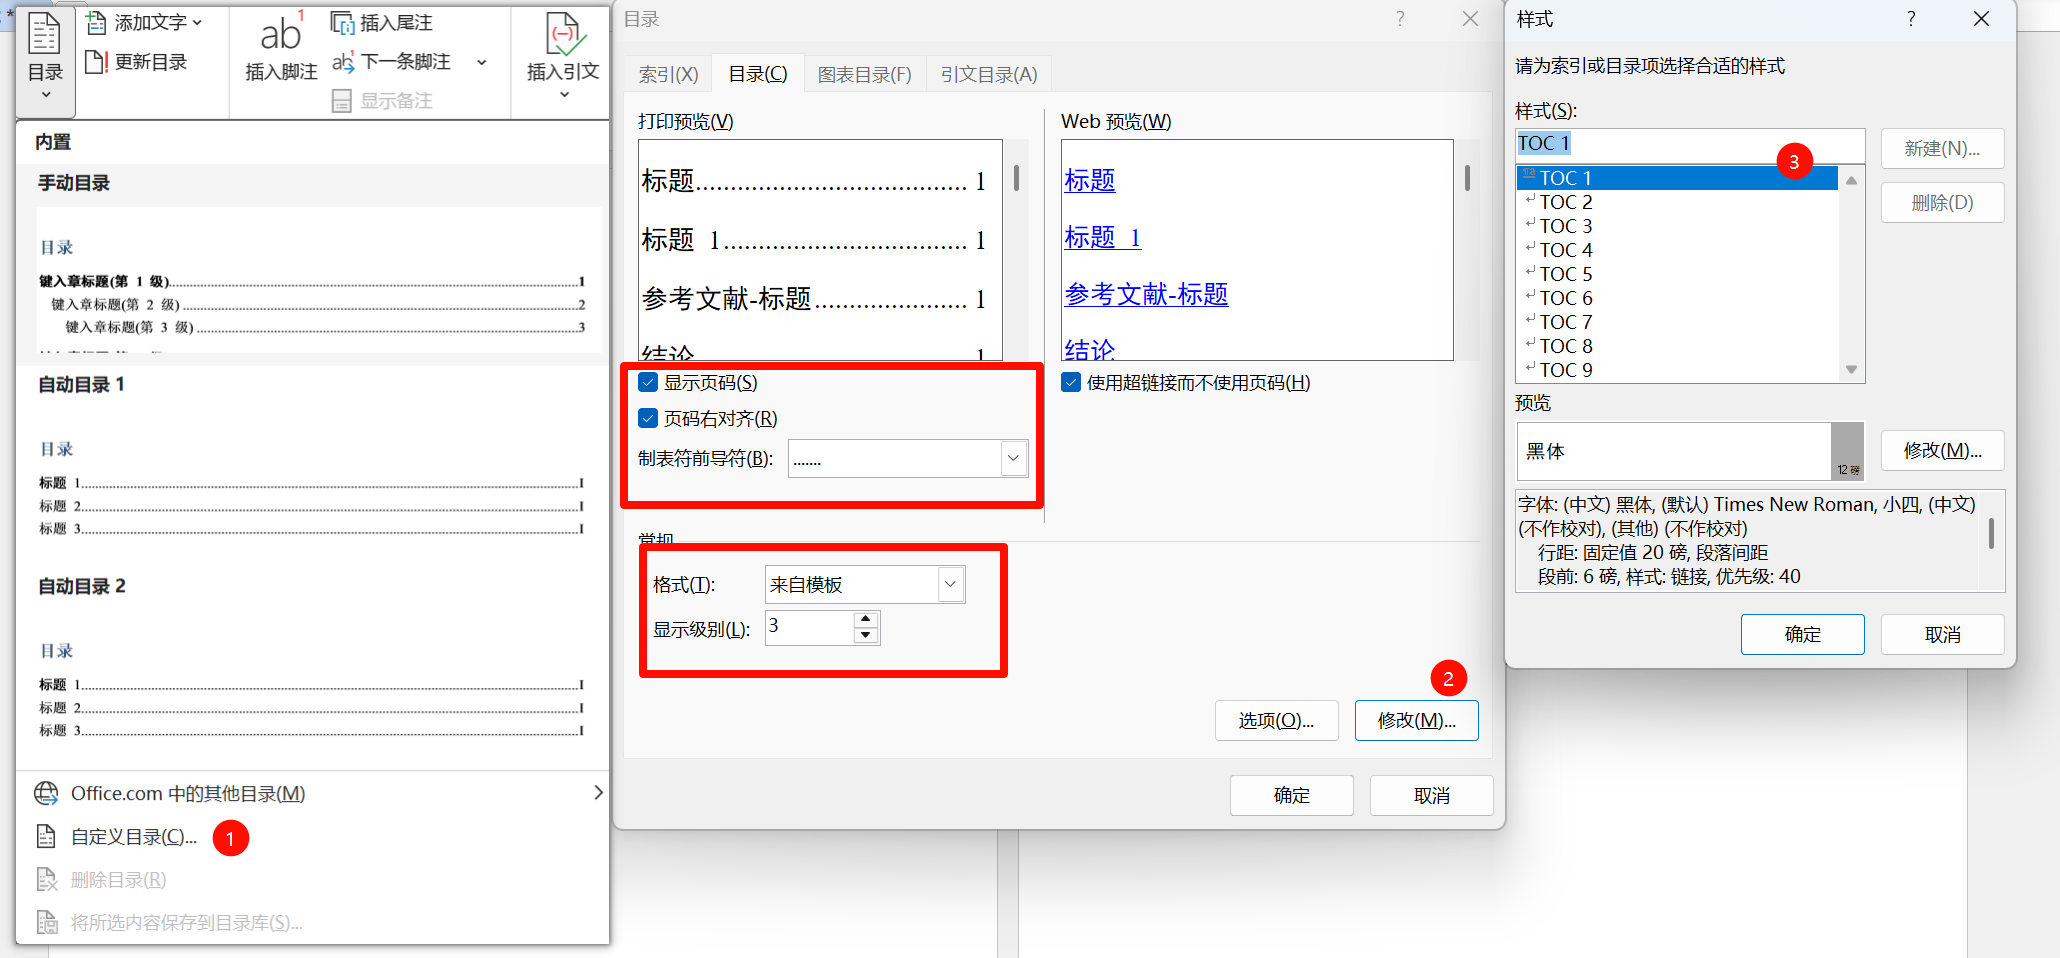Open Office.com 中的其他目录 globe item
Screen dimensions: 2060x958
[46, 793]
